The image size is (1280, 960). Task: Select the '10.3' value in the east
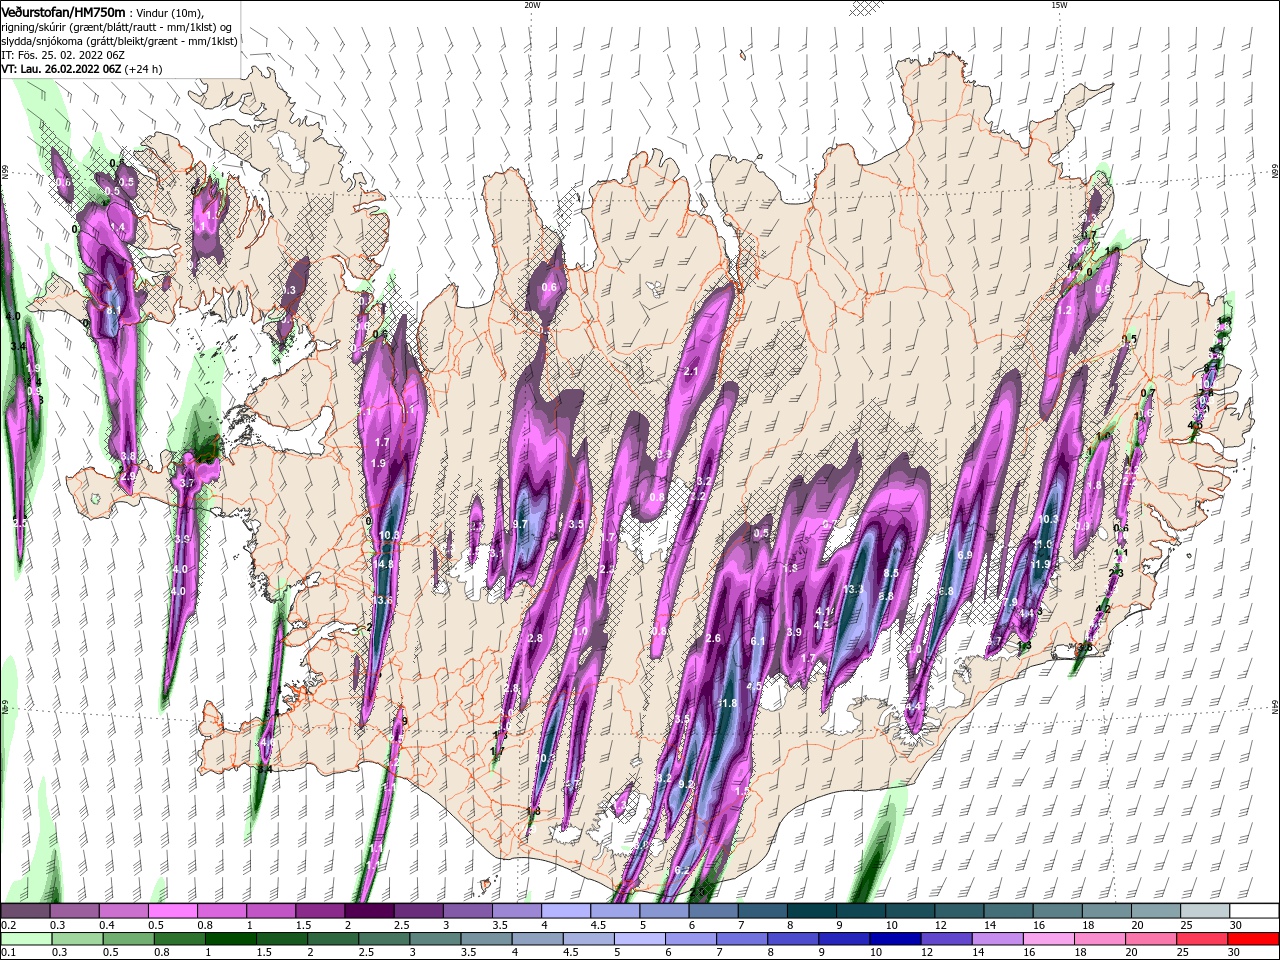coord(1049,519)
